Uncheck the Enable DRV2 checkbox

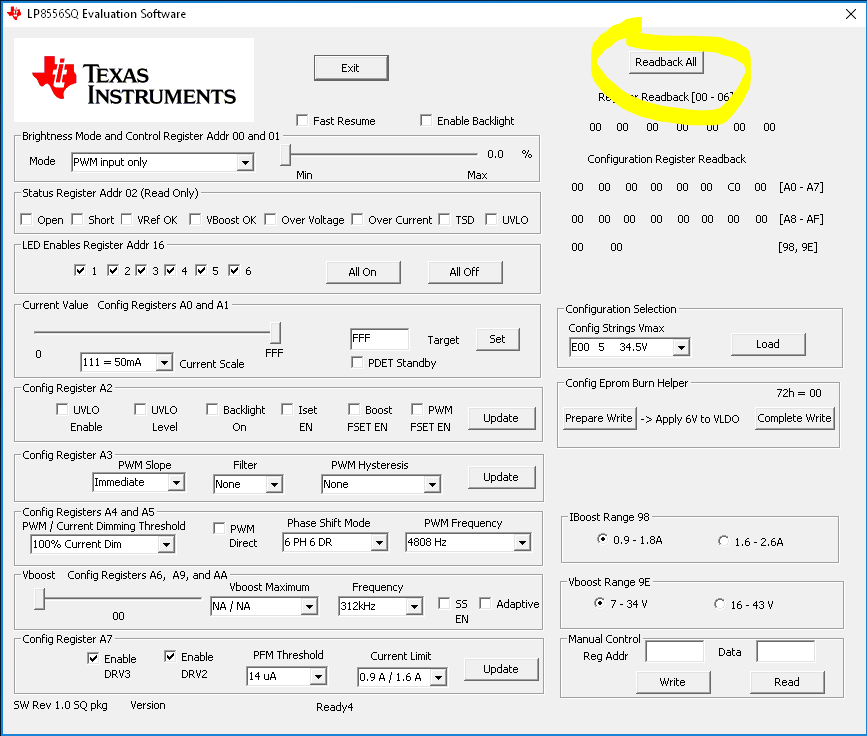[170, 656]
